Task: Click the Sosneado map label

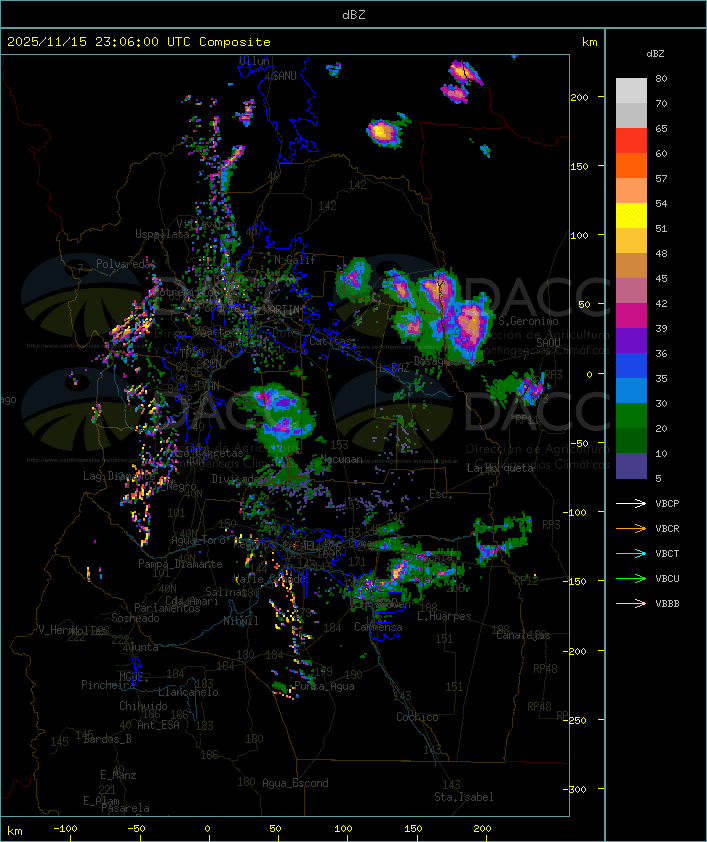Action: 135,618
